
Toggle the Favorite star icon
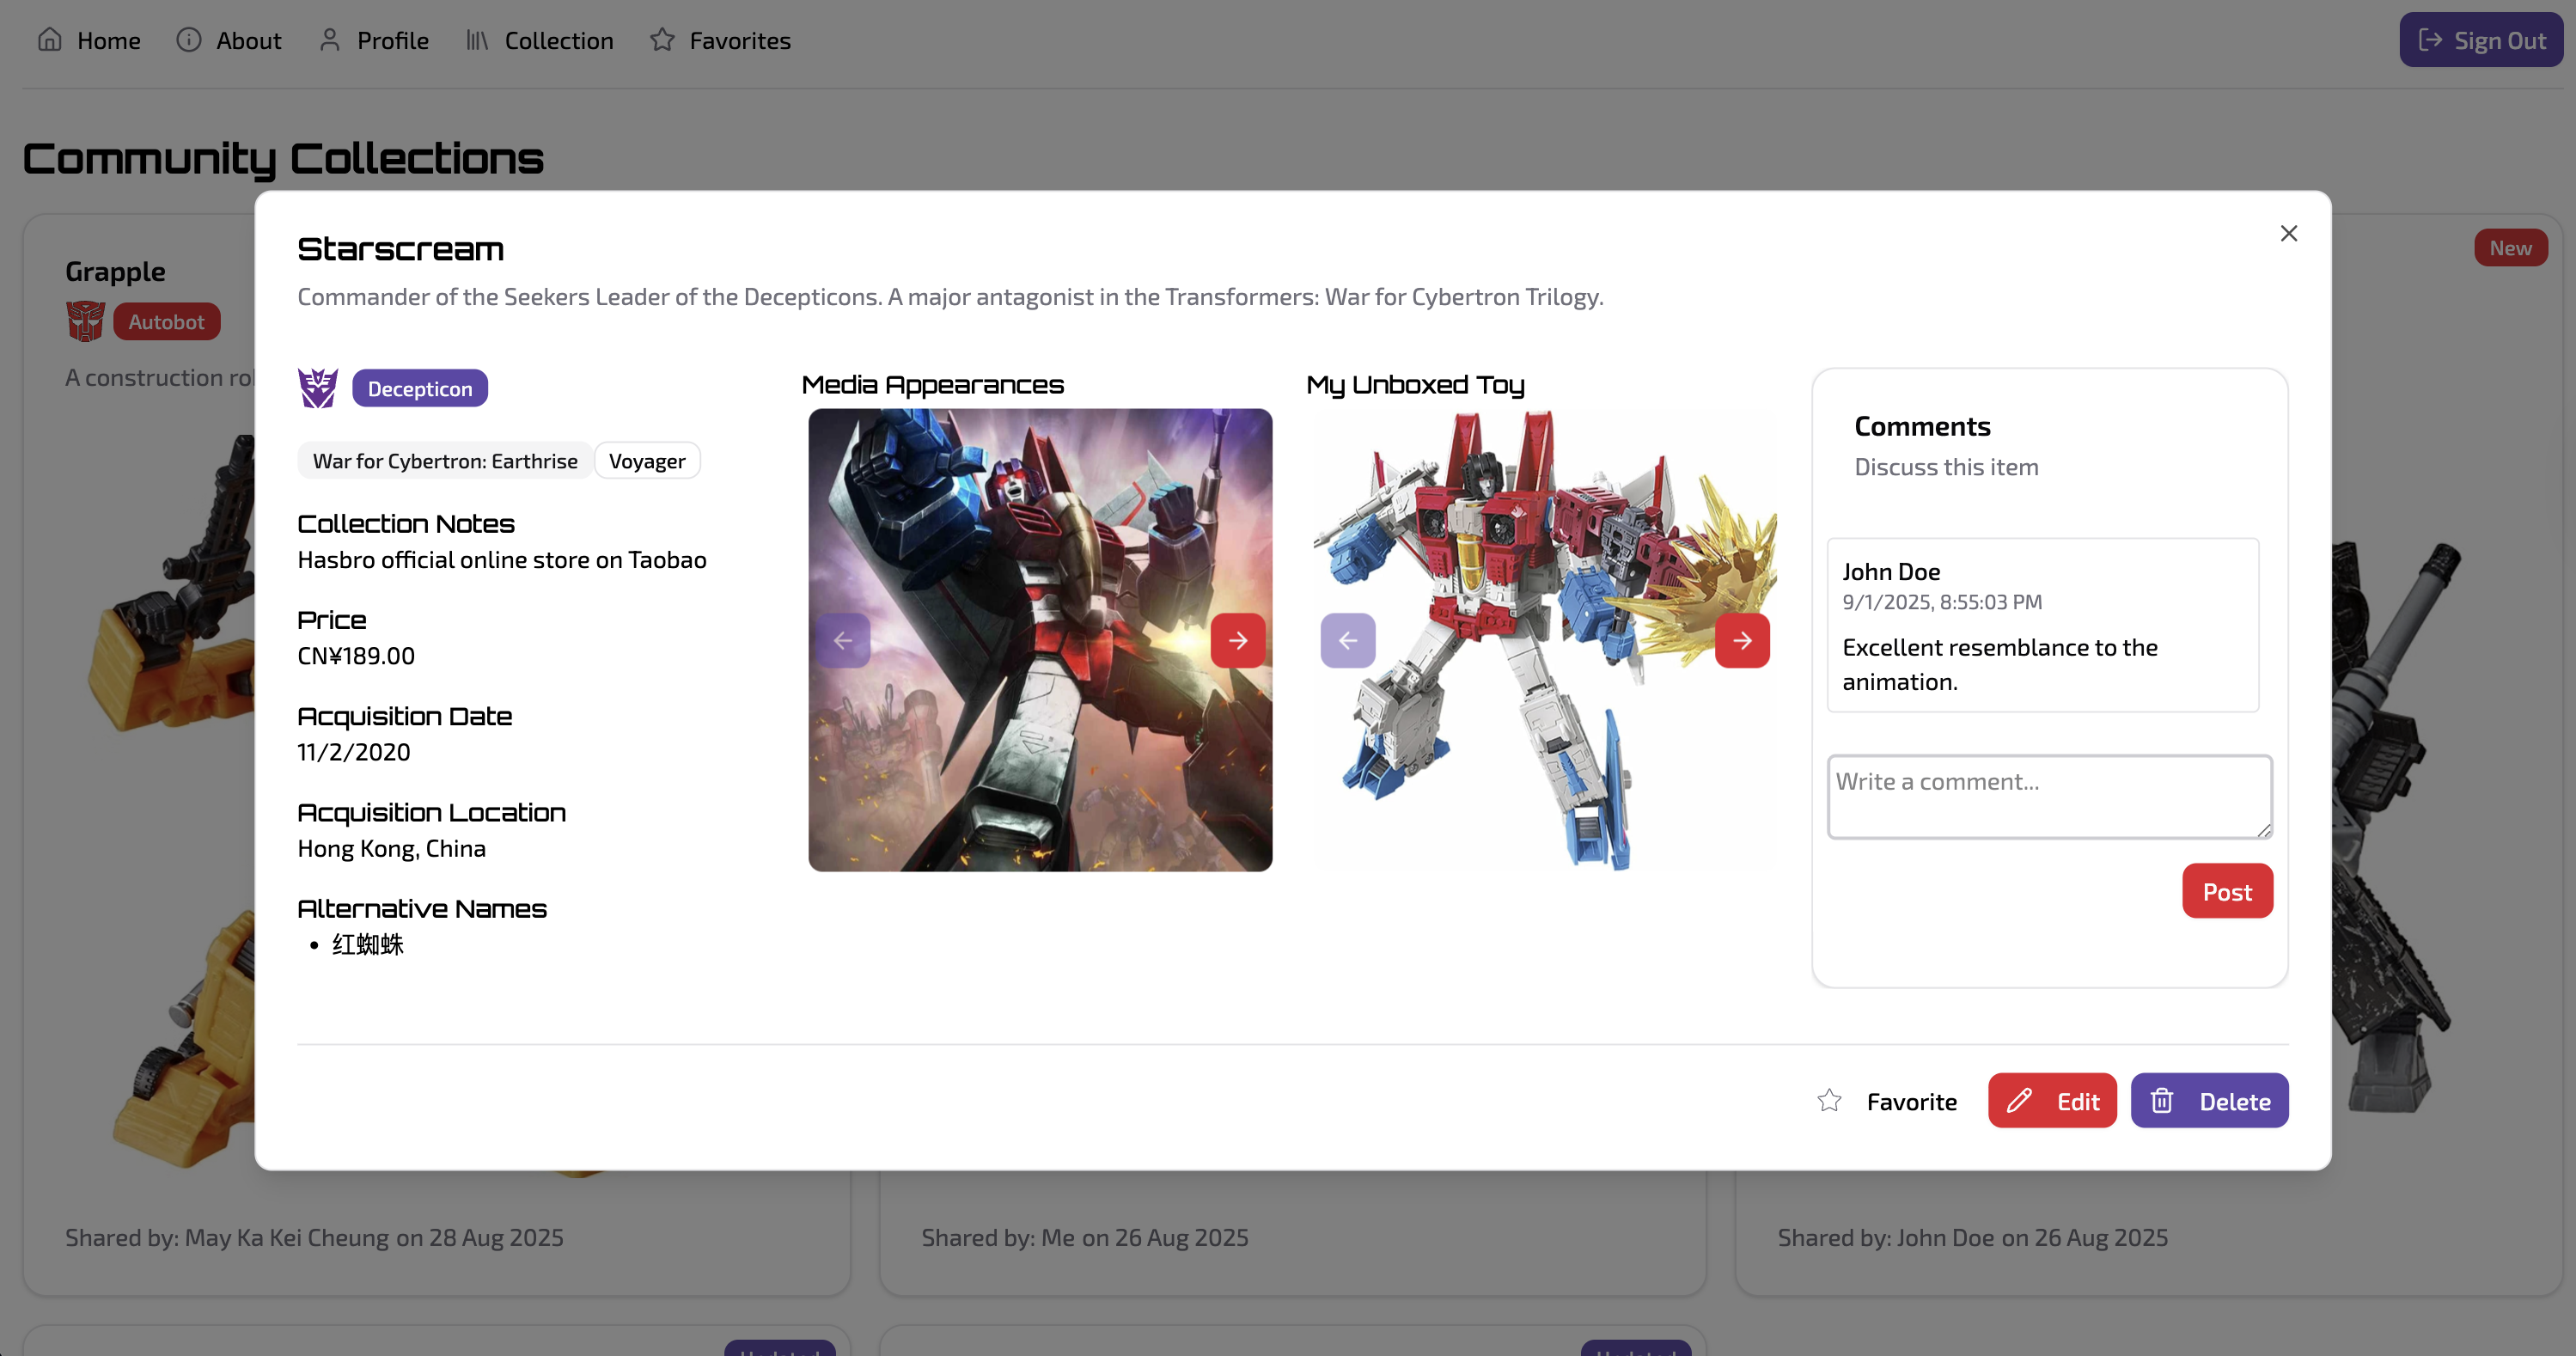pyautogui.click(x=1829, y=1100)
